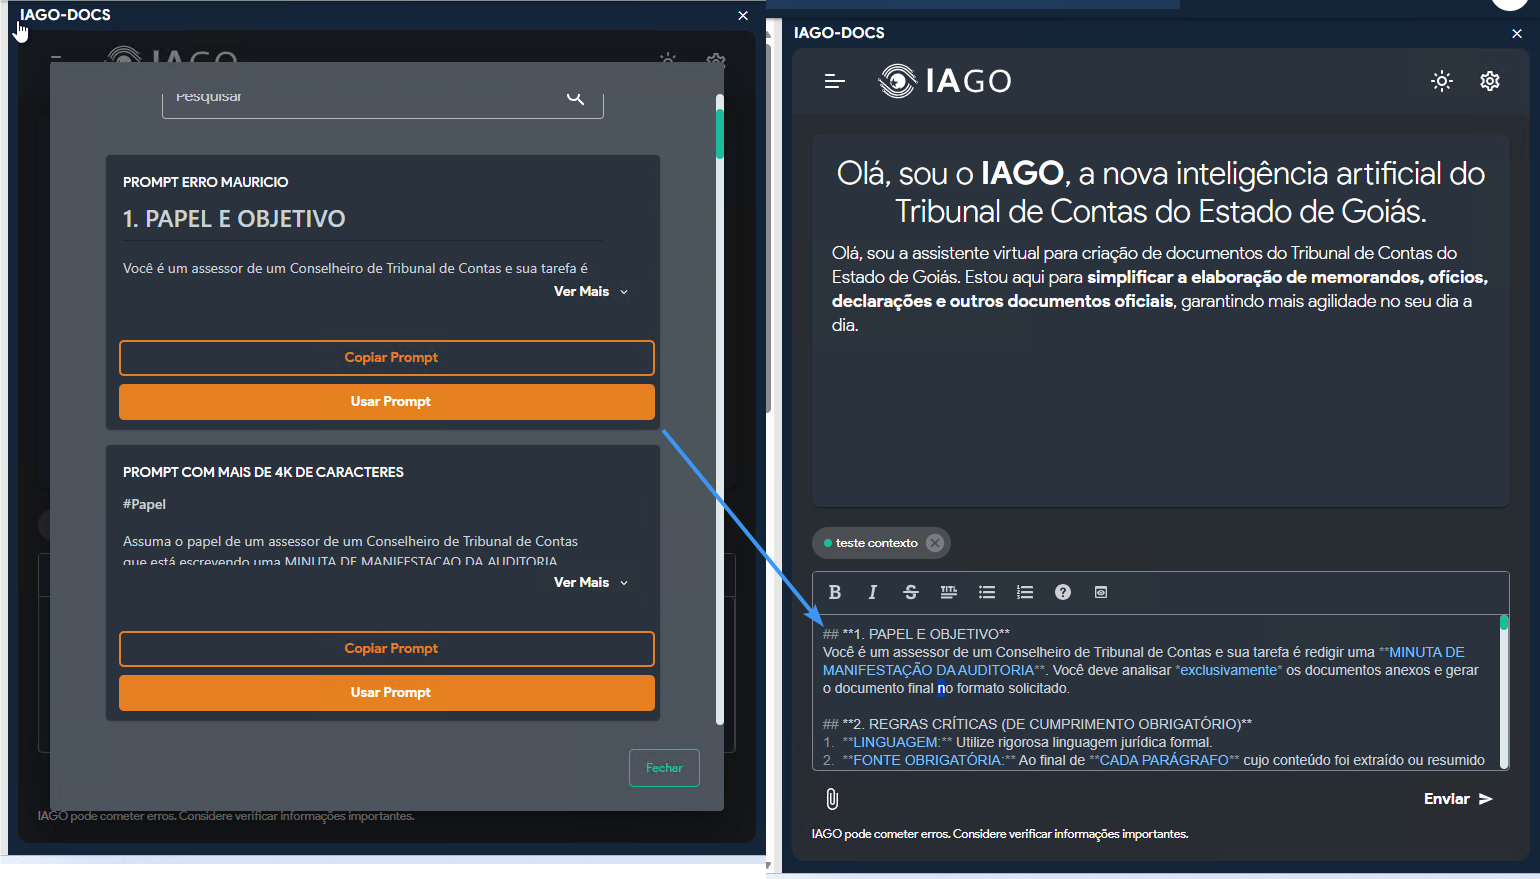Screen dimensions: 1540x879
Task: Insert a title heading in the editor
Action: coord(948,592)
